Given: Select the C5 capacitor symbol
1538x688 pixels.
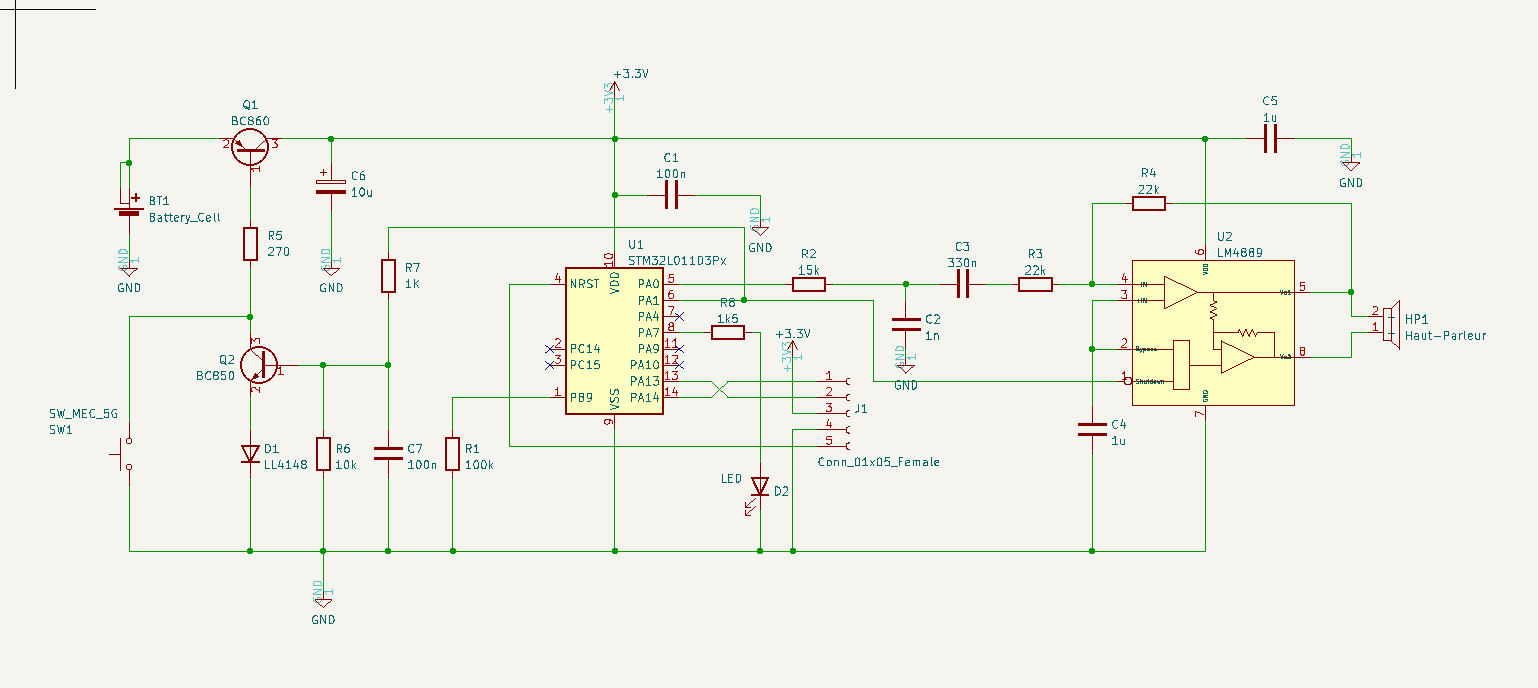Looking at the screenshot, I should point(1270,139).
